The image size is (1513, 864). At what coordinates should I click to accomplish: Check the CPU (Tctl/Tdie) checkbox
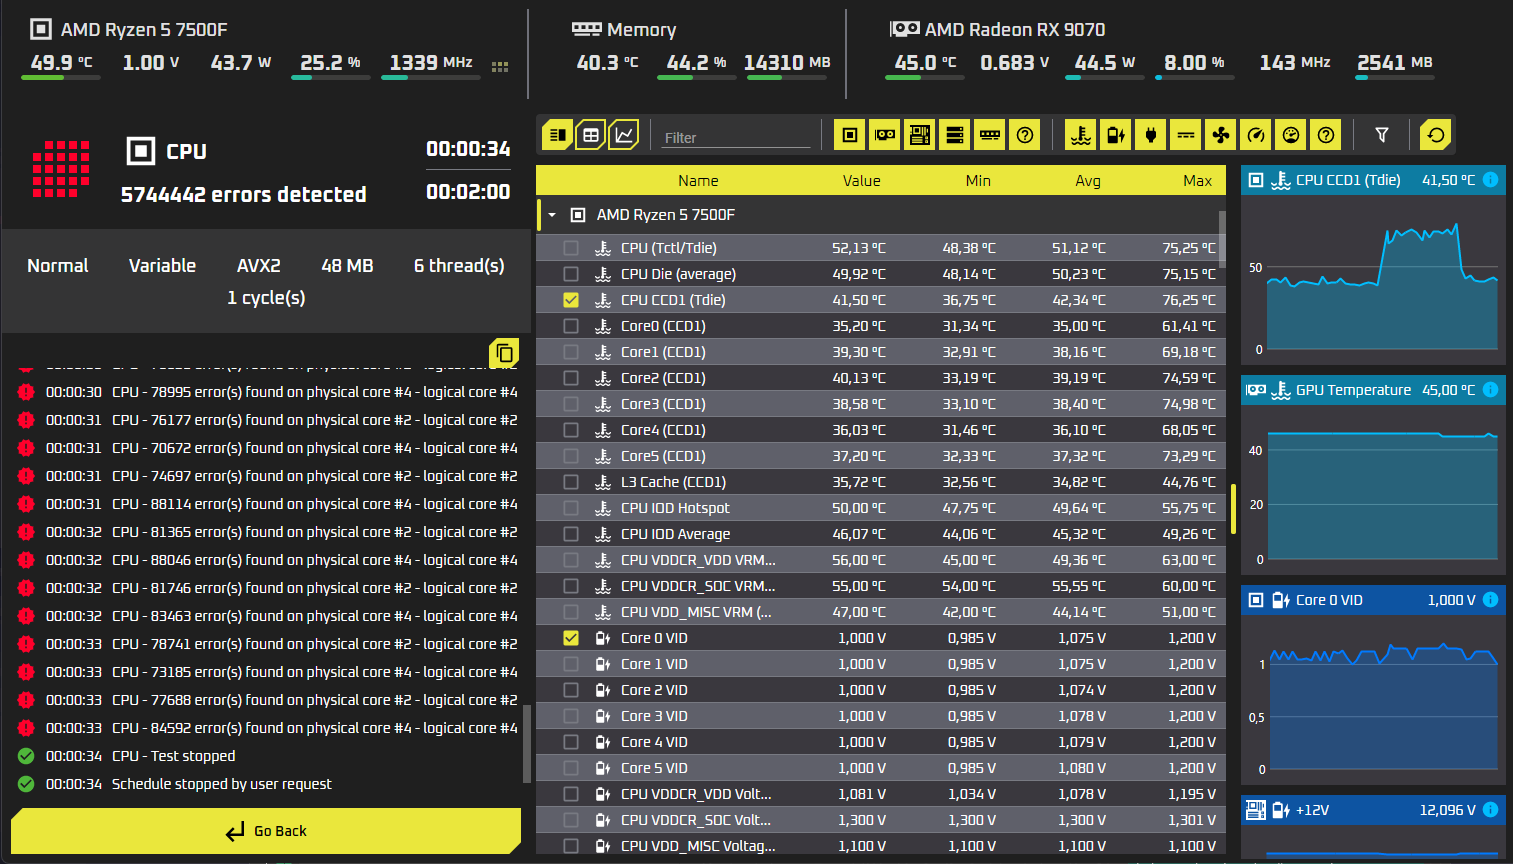click(571, 248)
